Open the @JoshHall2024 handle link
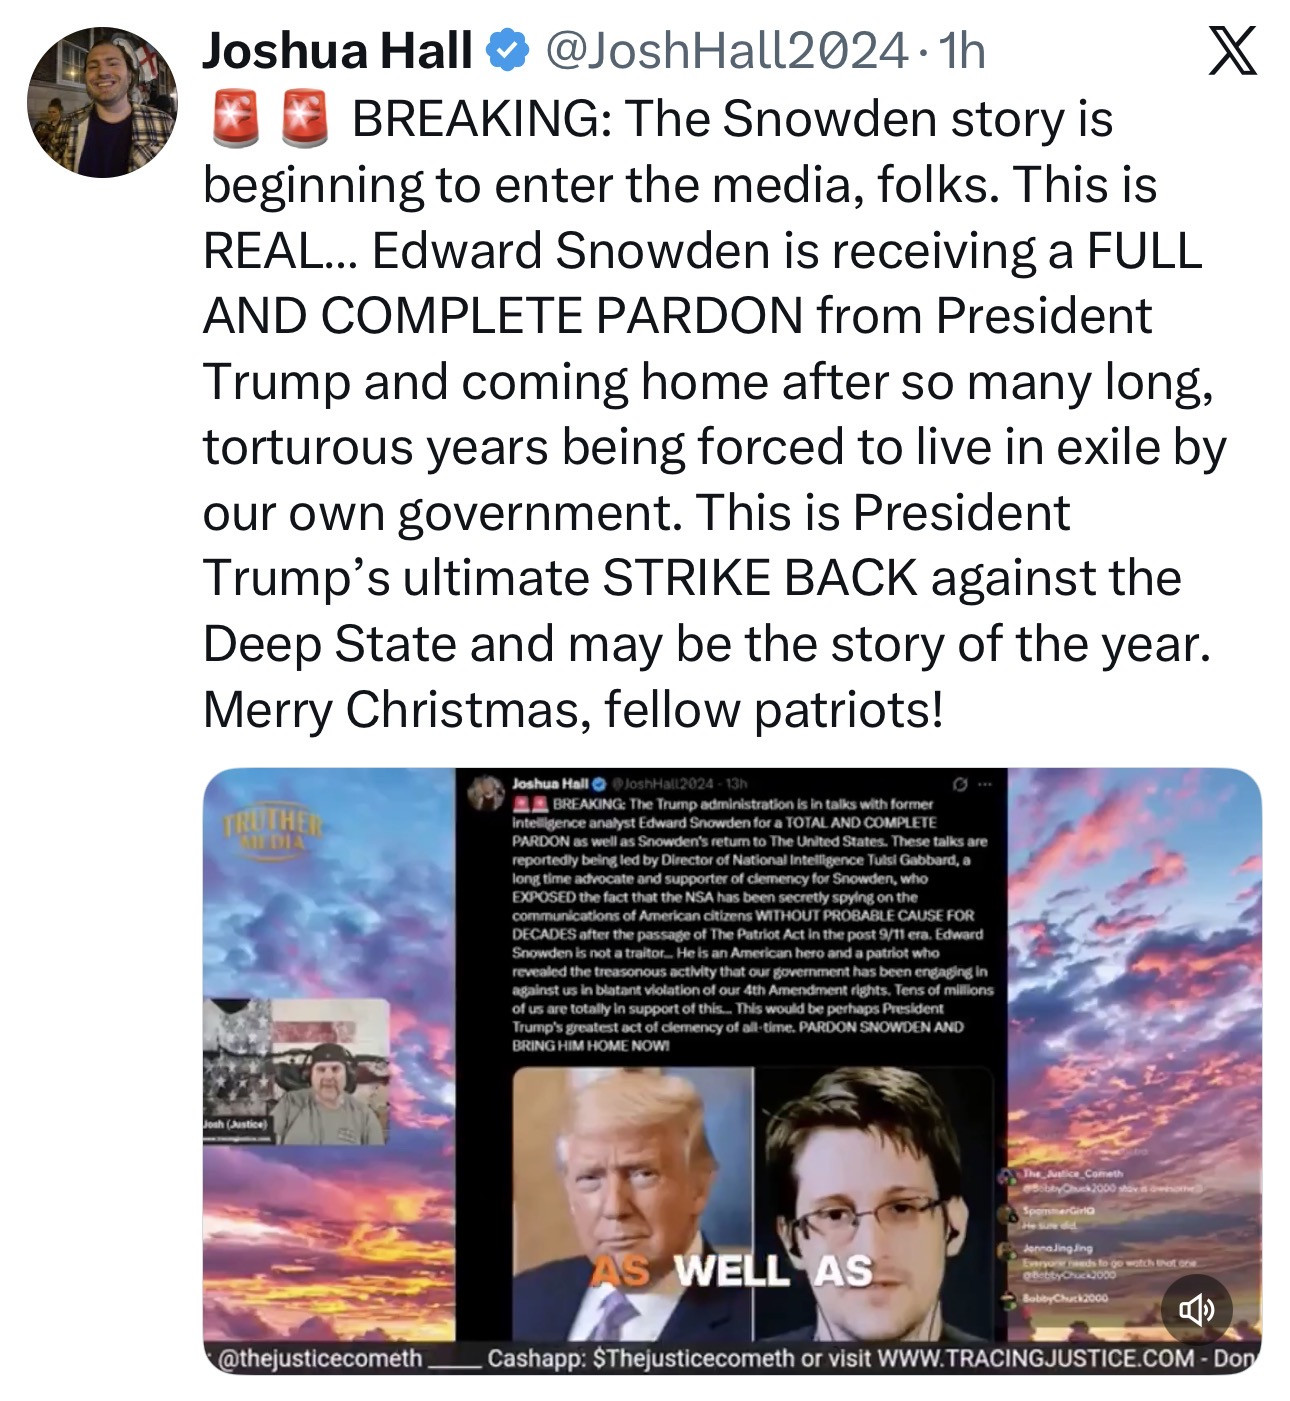 [x=726, y=51]
